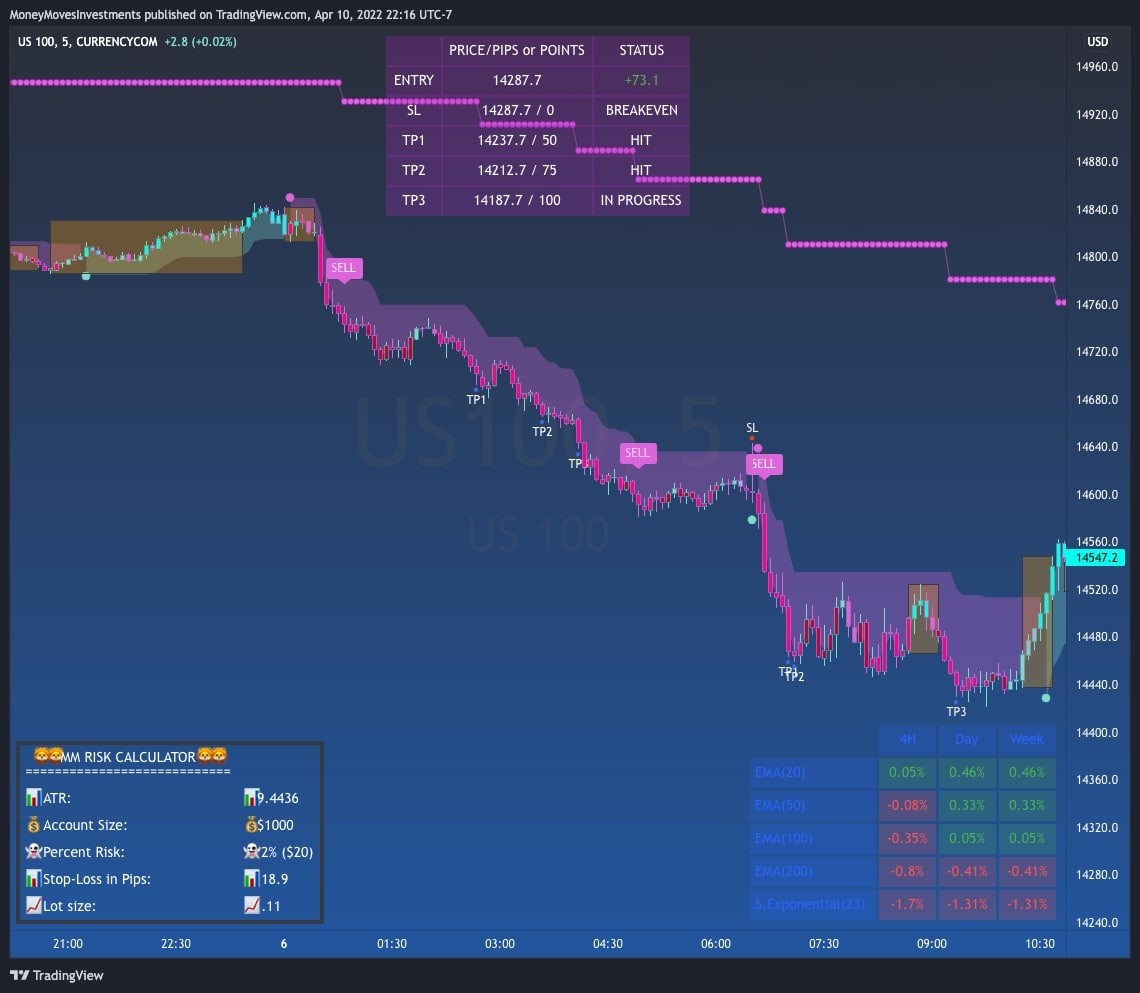The width and height of the screenshot is (1140, 993).
Task: Click the 14400.0 level on the price axis
Action: 1097,732
